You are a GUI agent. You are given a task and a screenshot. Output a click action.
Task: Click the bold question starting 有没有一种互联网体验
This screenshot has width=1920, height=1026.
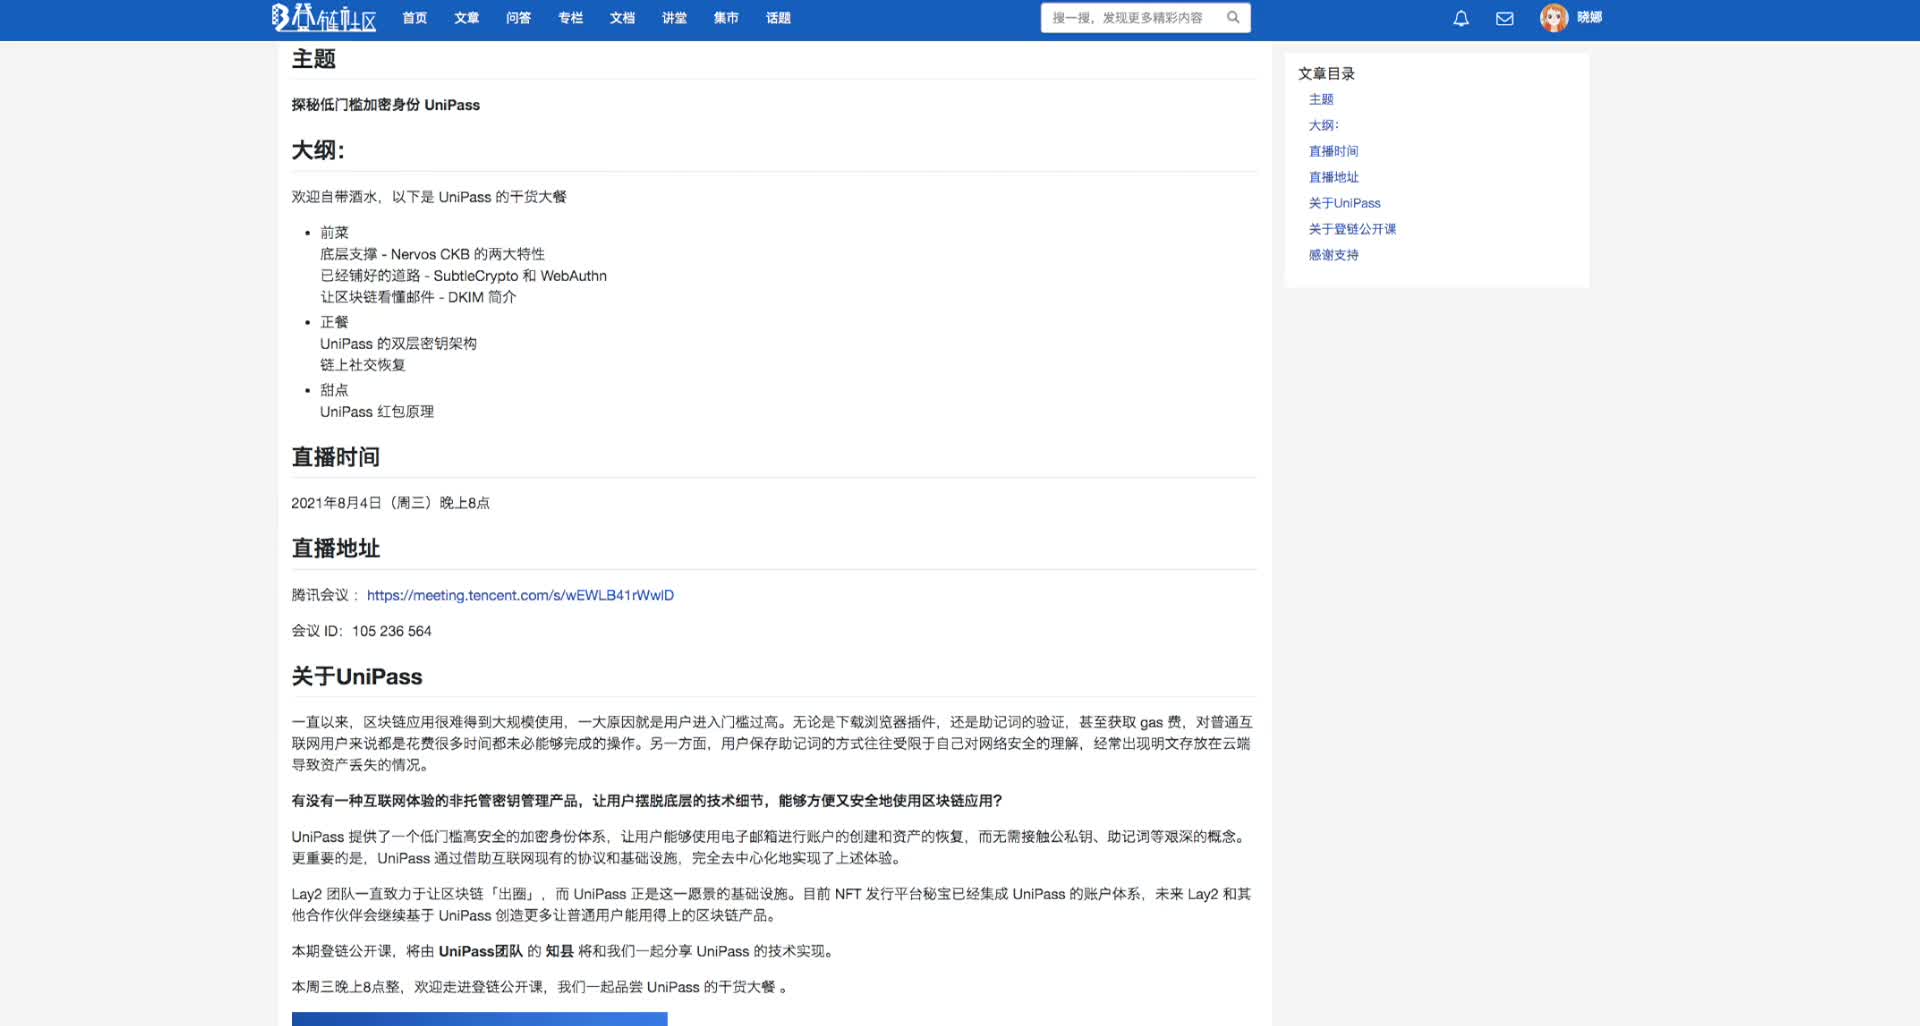[x=647, y=801]
